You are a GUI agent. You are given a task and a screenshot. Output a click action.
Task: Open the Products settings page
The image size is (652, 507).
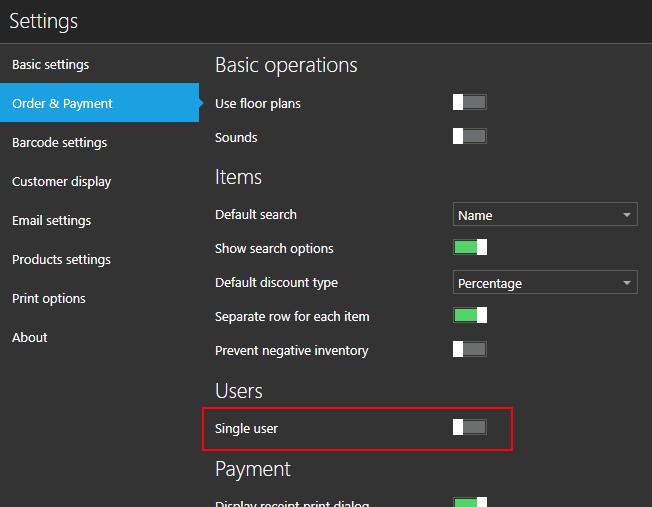pos(61,260)
